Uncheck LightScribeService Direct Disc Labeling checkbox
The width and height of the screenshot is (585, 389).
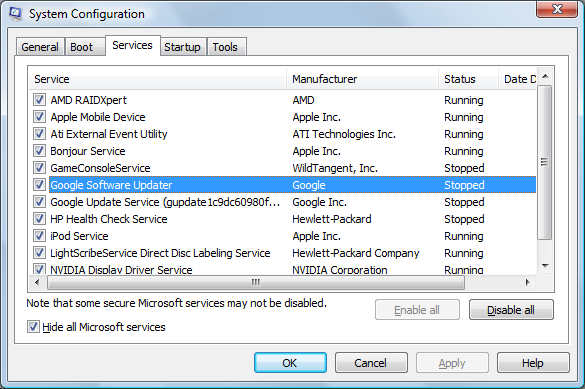point(40,252)
